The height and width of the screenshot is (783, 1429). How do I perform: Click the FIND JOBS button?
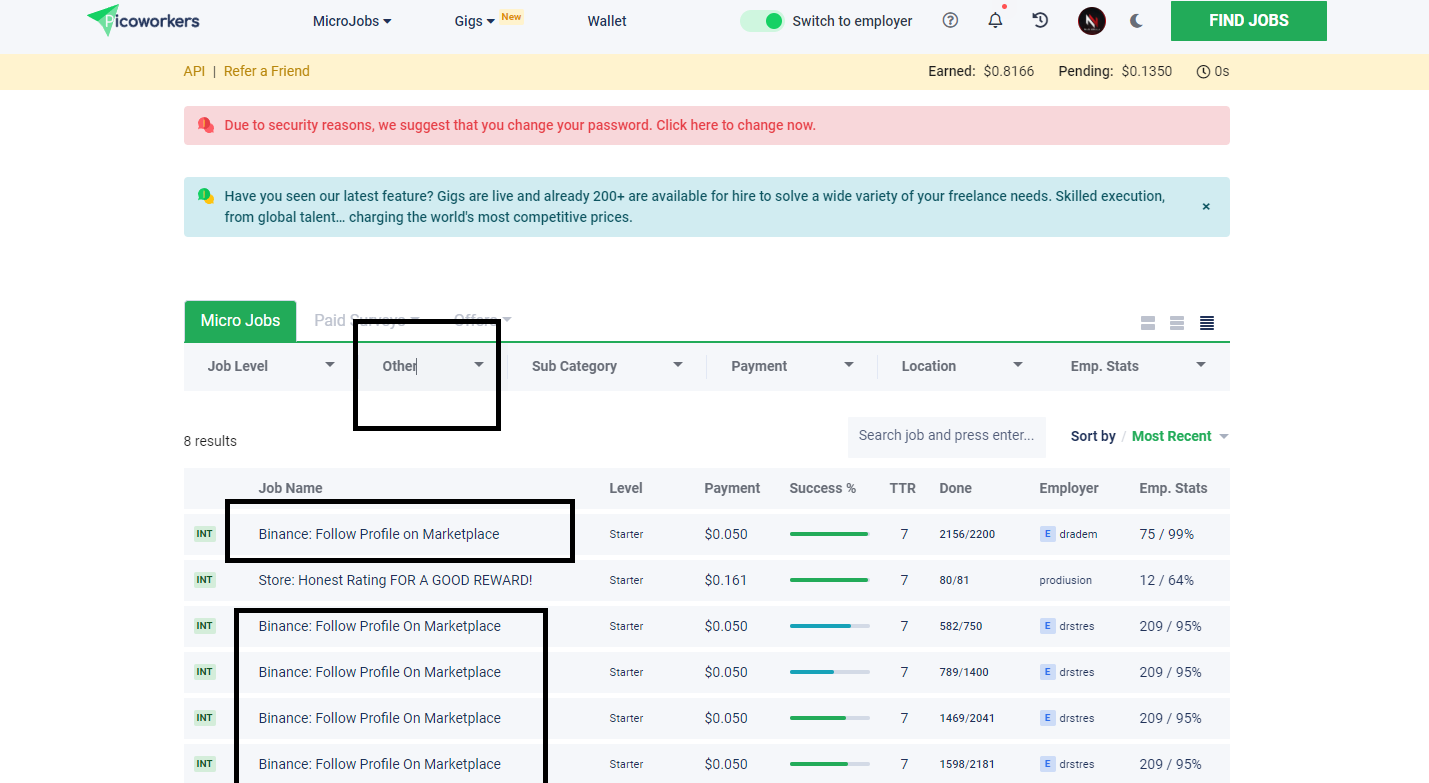[1248, 21]
